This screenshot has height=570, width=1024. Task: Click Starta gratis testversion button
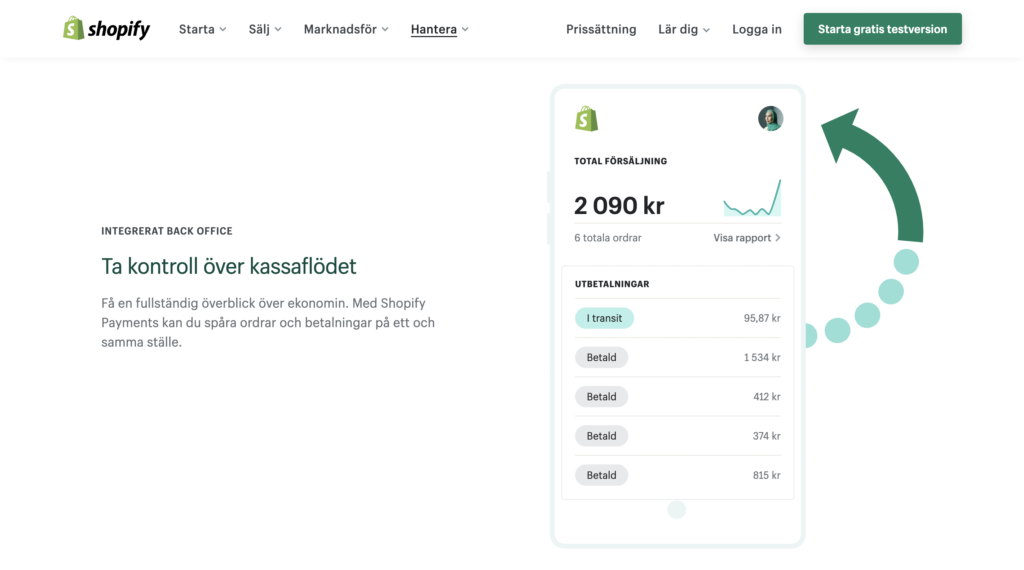(882, 29)
